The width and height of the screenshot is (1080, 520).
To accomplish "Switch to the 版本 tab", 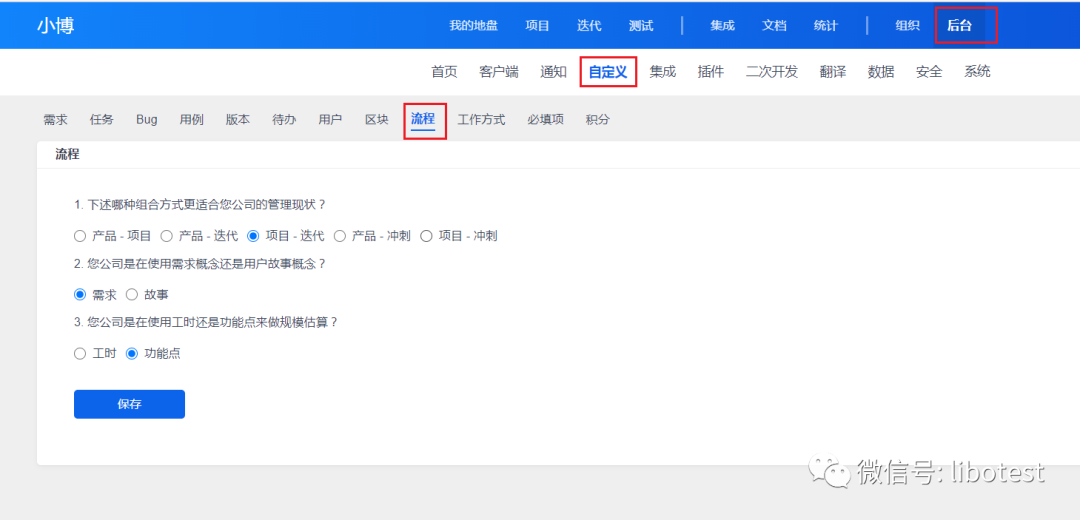I will (x=238, y=119).
